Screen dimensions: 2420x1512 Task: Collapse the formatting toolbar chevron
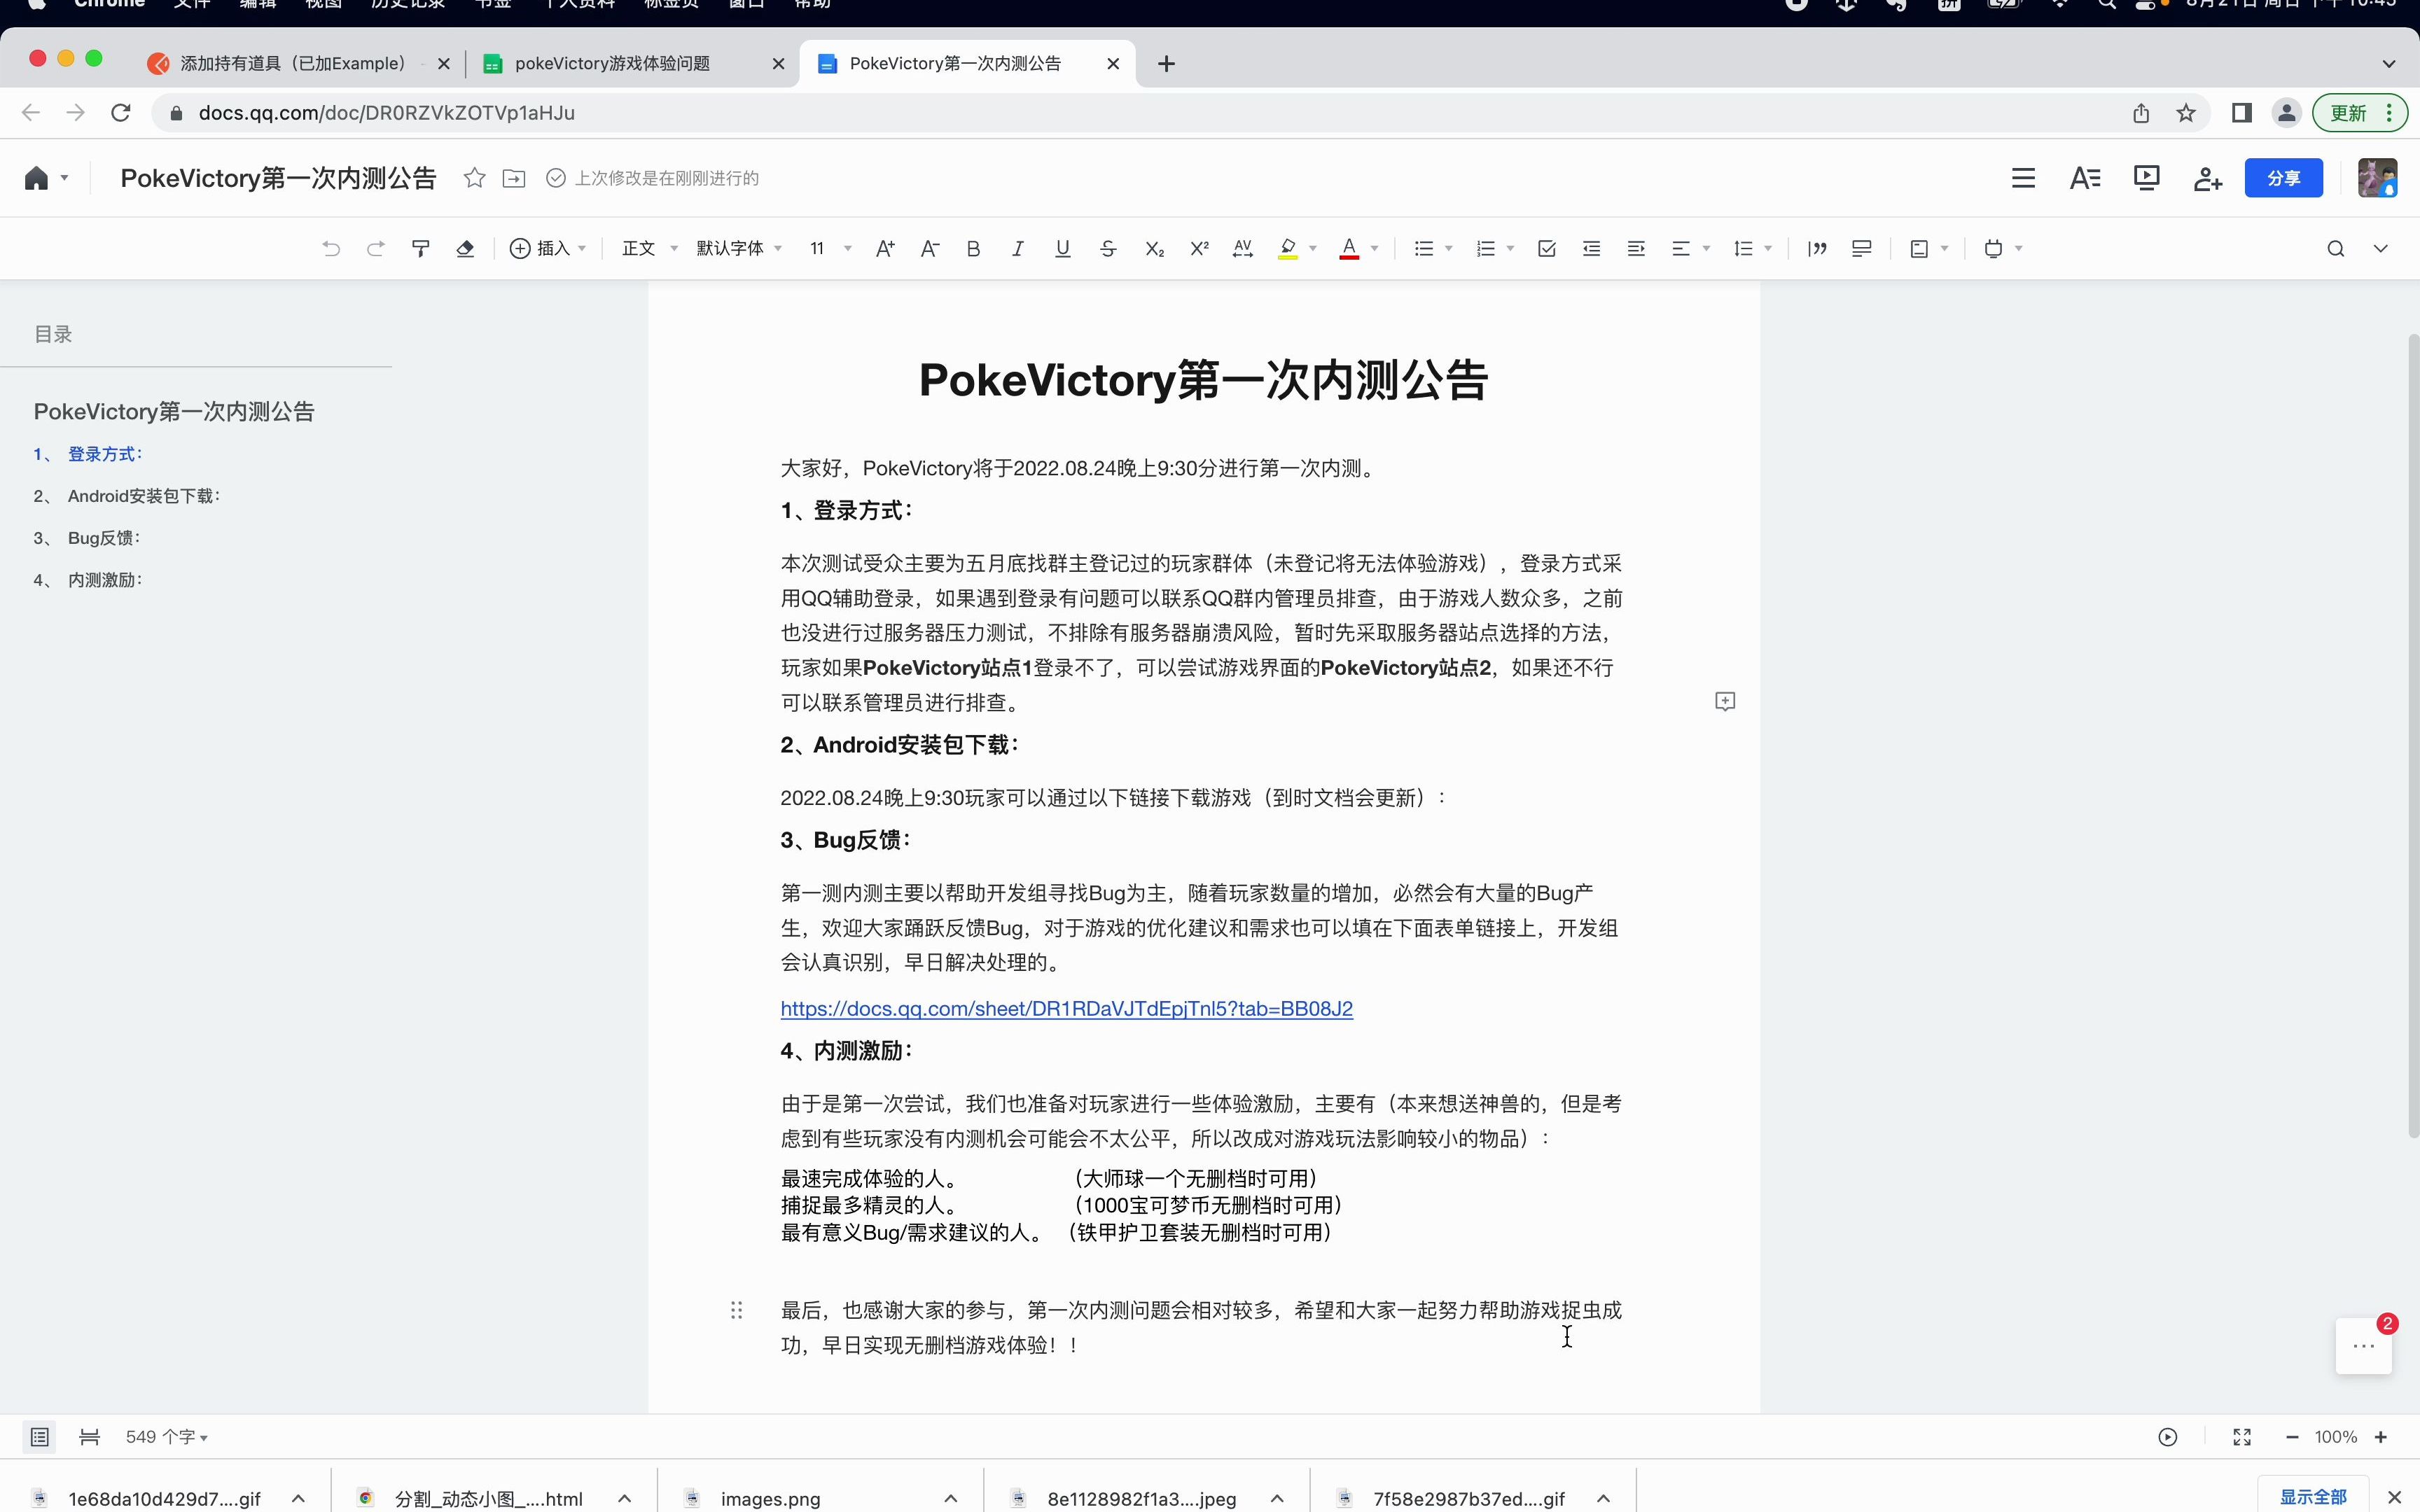(x=2380, y=249)
